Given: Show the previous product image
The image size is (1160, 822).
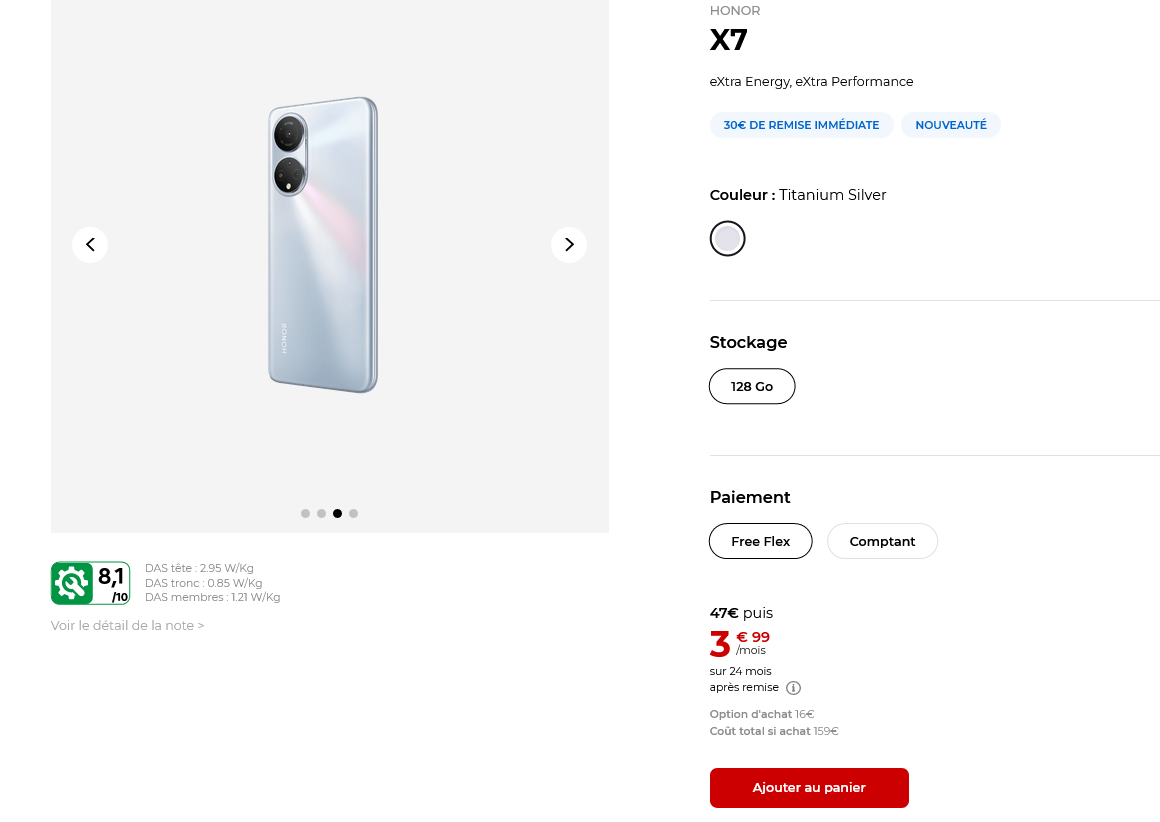Looking at the screenshot, I should click(x=90, y=244).
